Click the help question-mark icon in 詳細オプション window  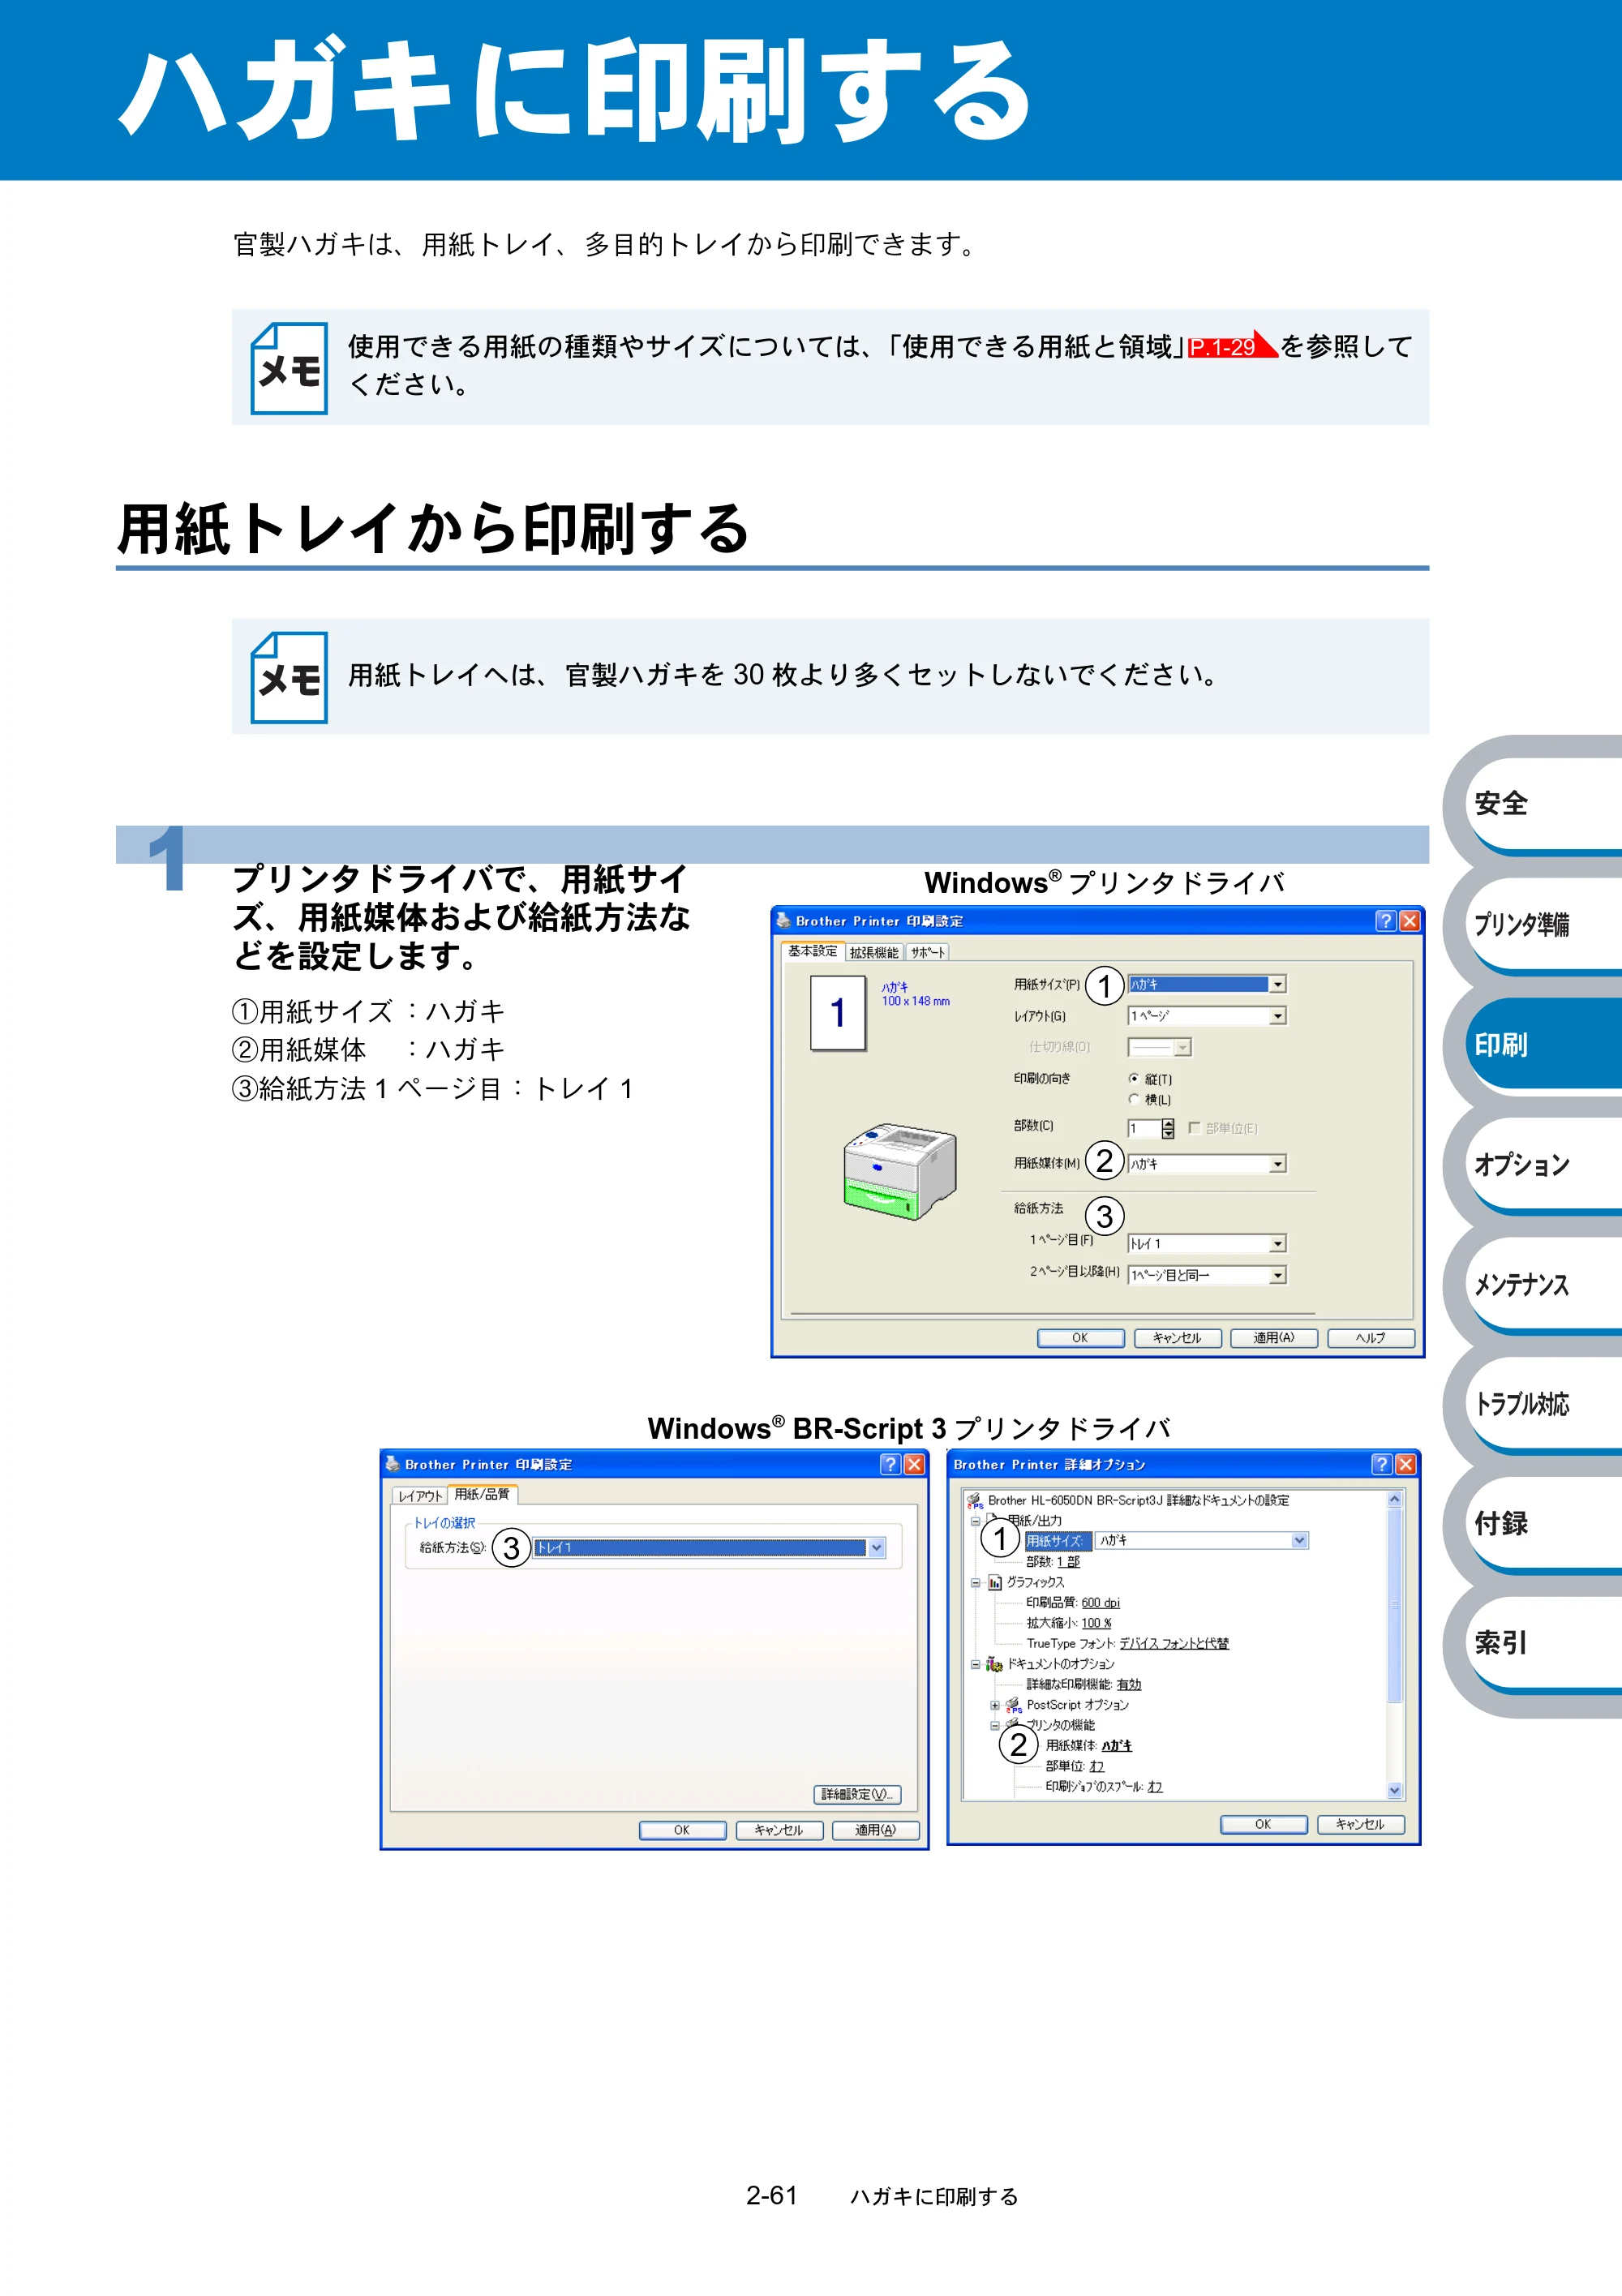click(x=1382, y=1464)
